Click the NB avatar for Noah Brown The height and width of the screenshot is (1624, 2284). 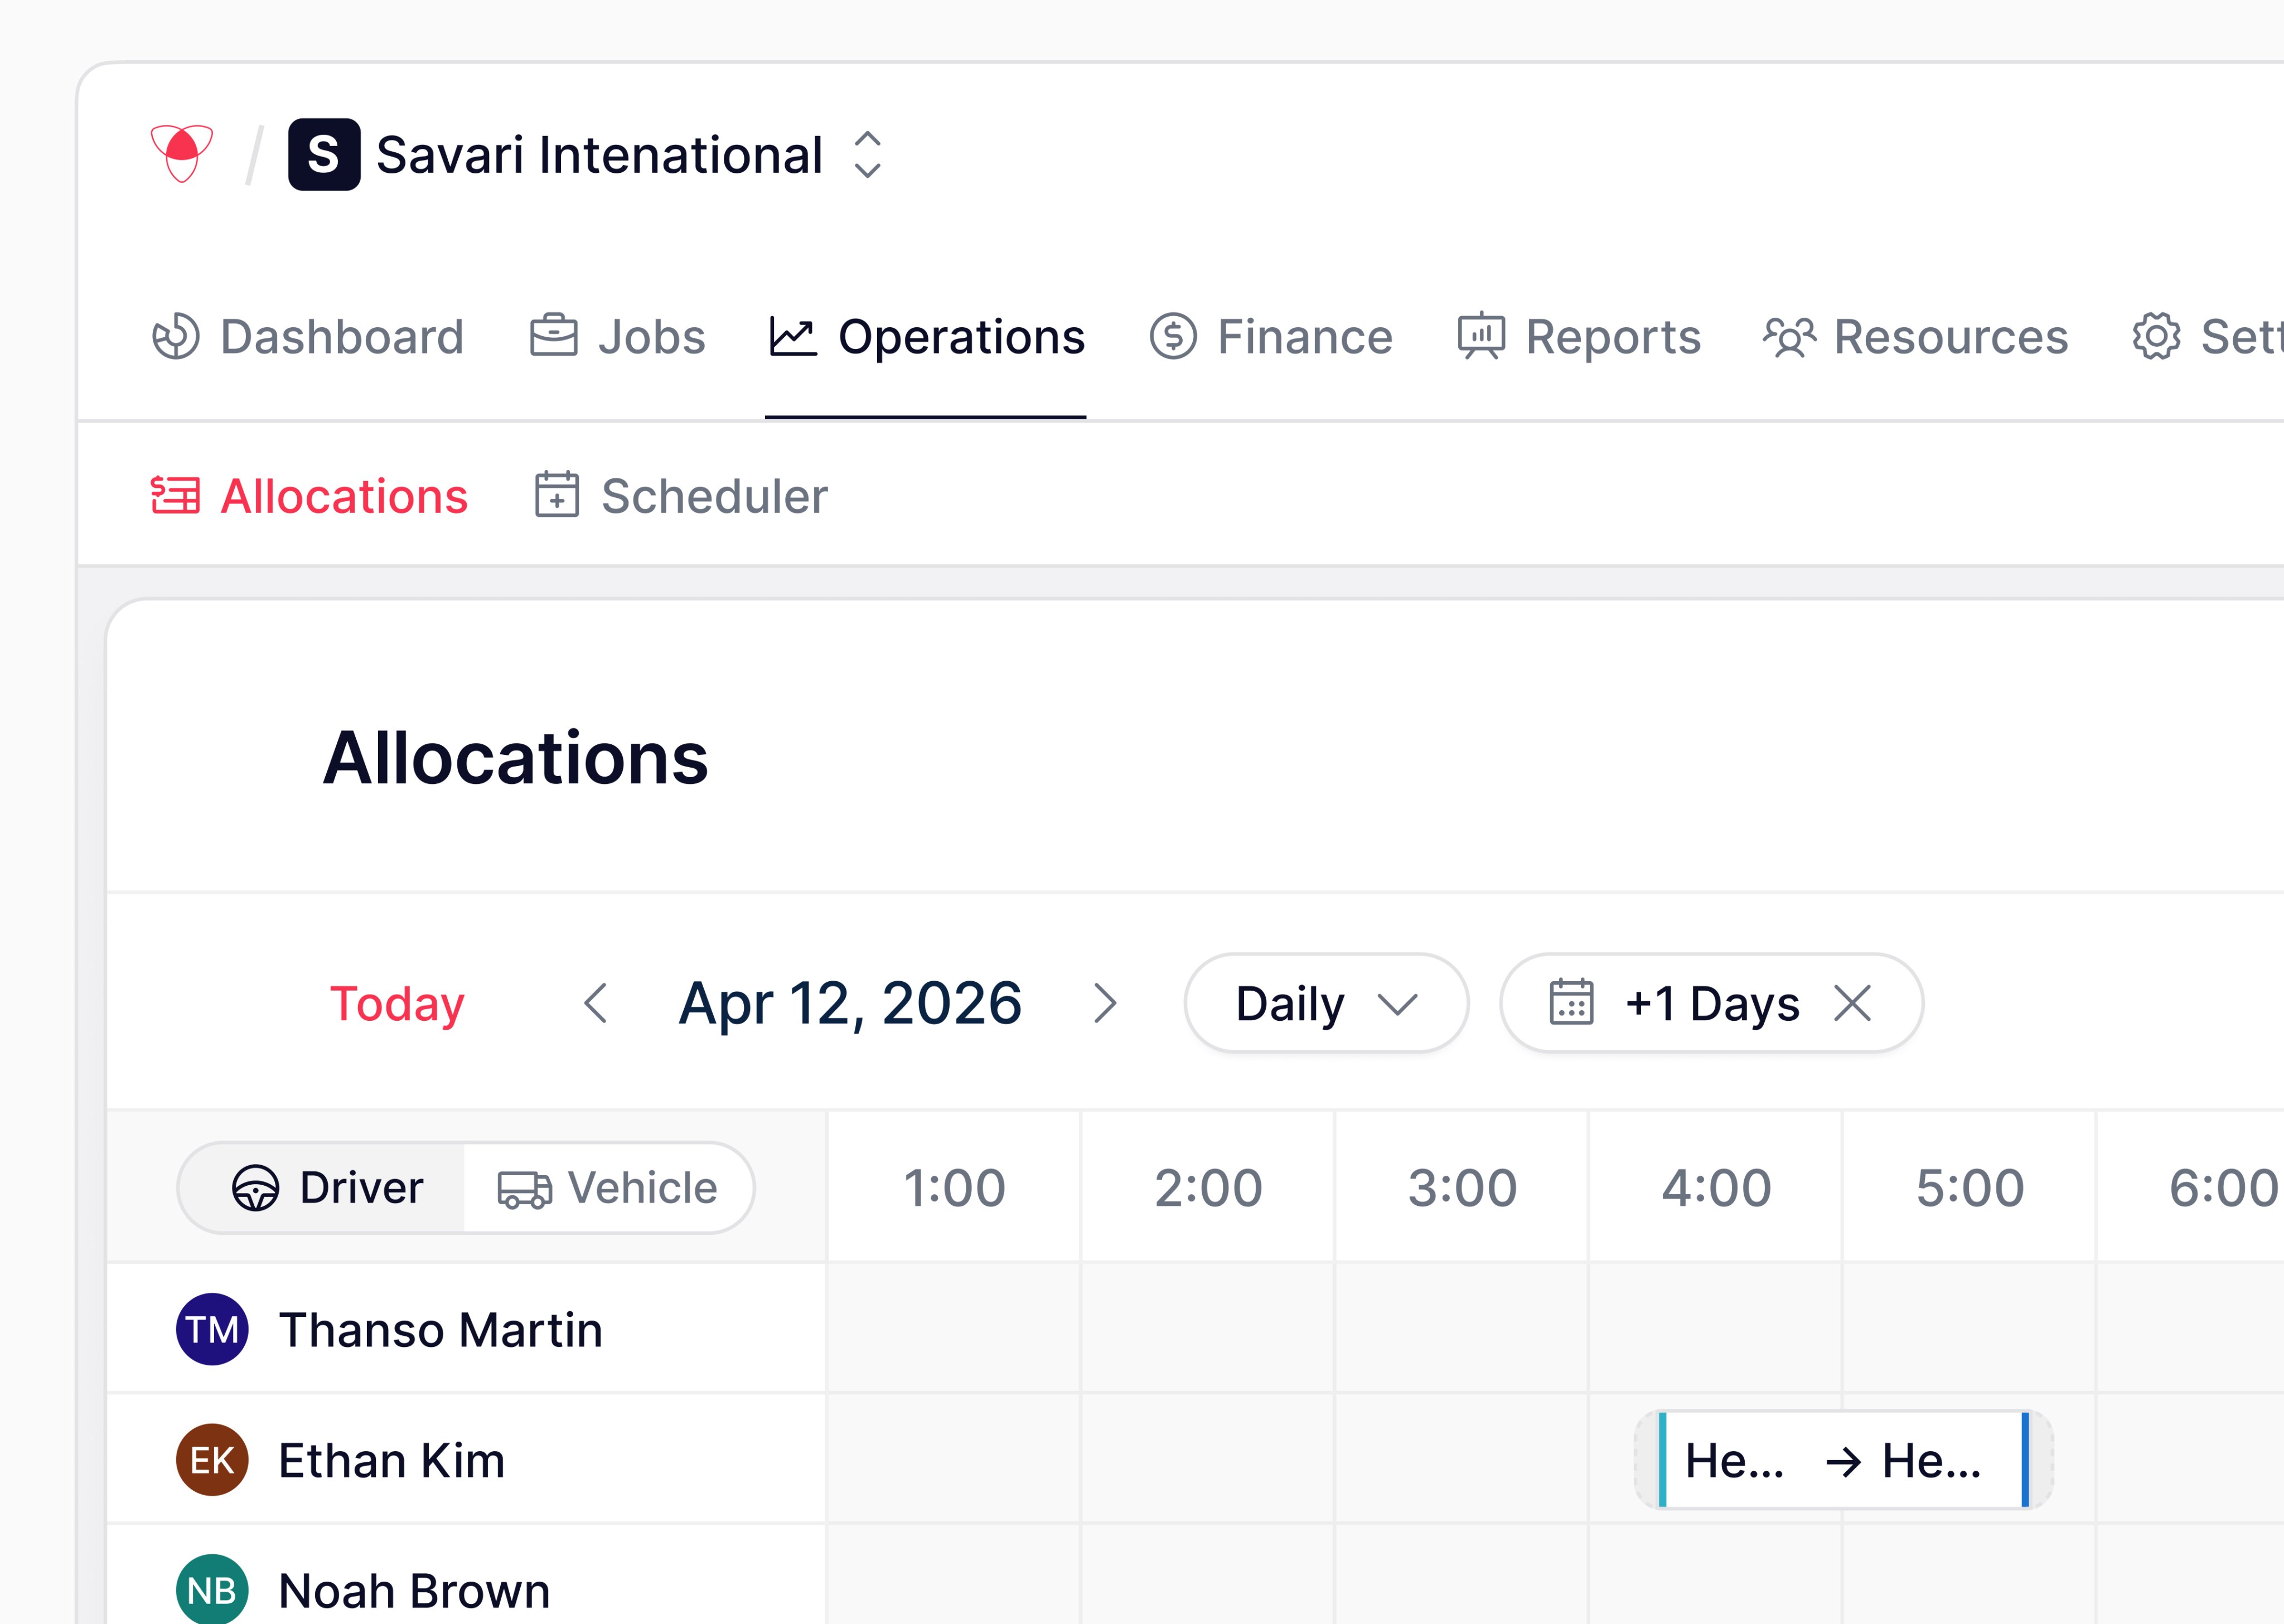pos(212,1590)
